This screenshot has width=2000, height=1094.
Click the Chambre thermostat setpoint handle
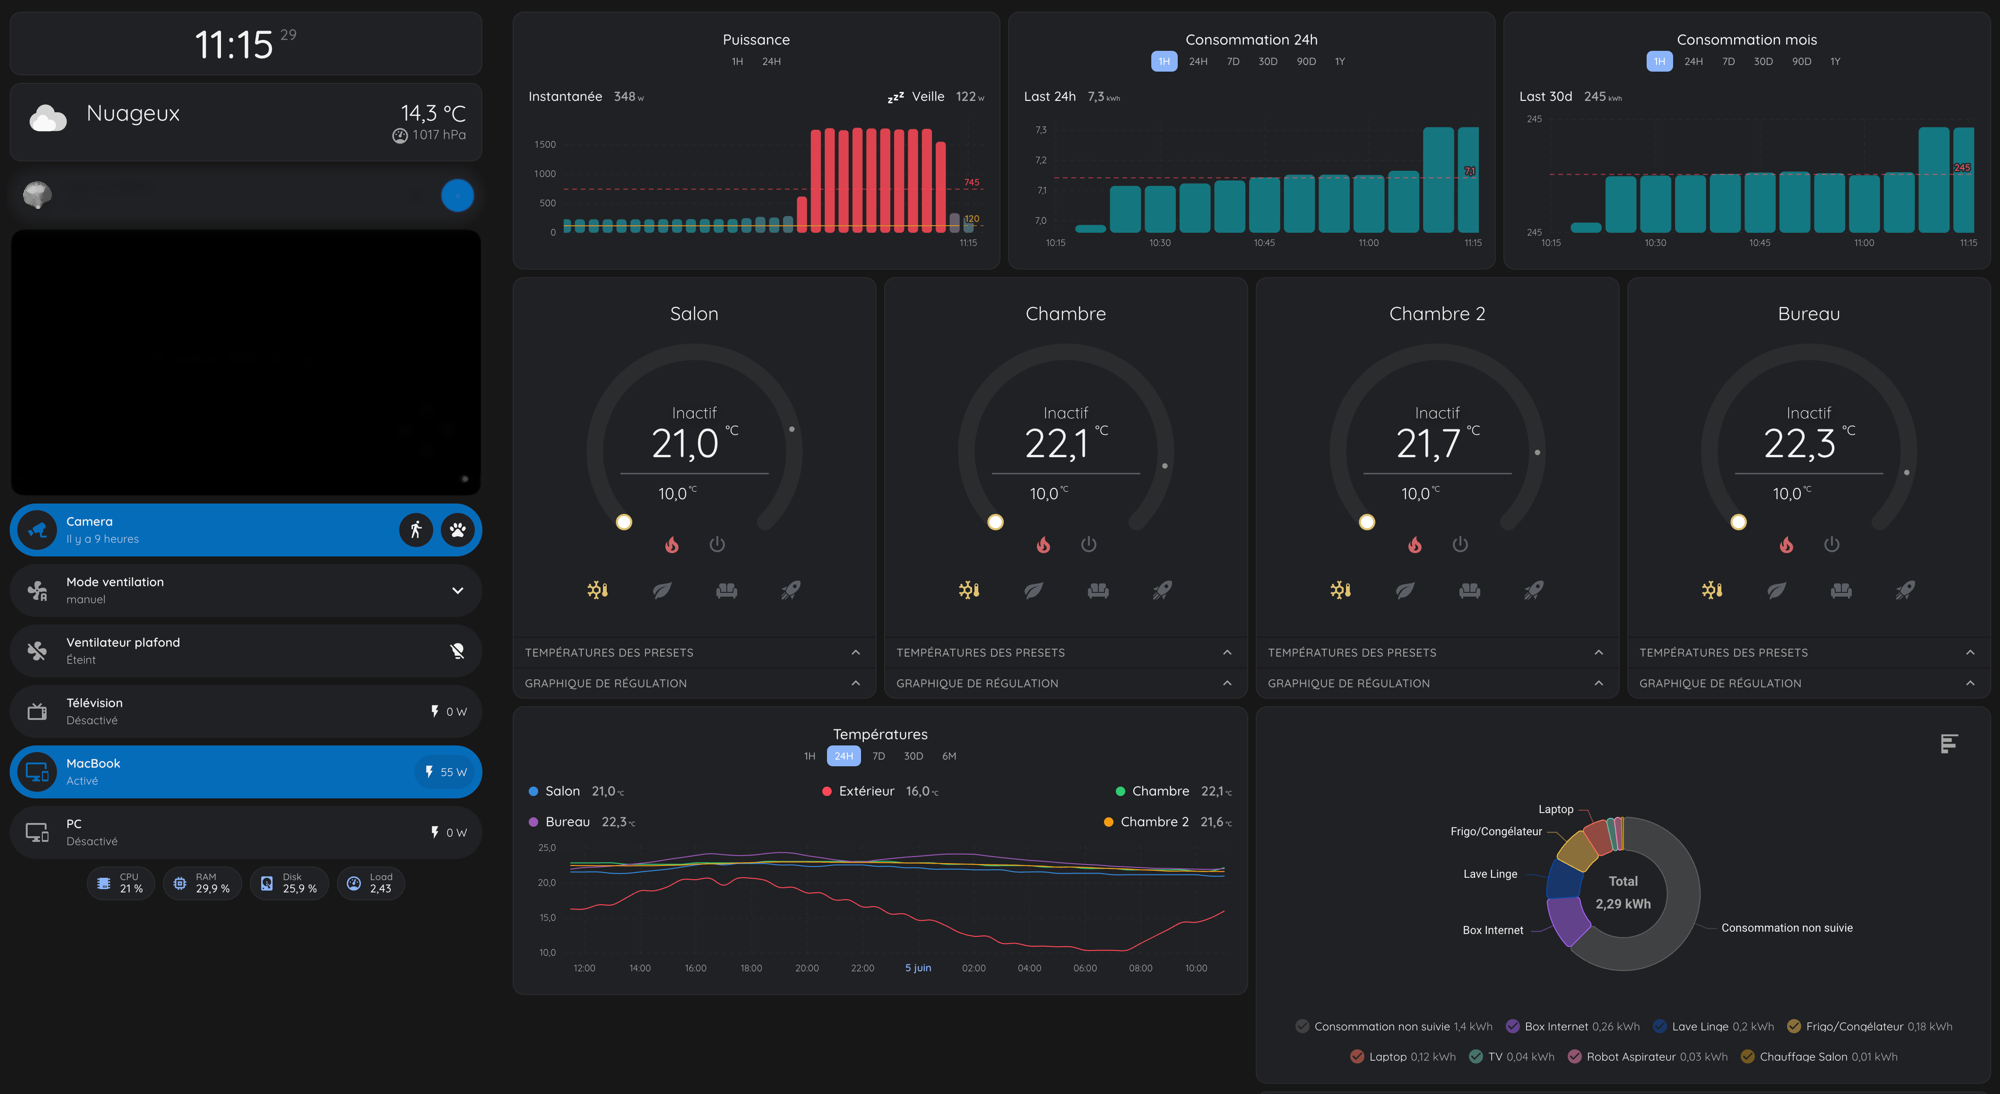point(995,522)
